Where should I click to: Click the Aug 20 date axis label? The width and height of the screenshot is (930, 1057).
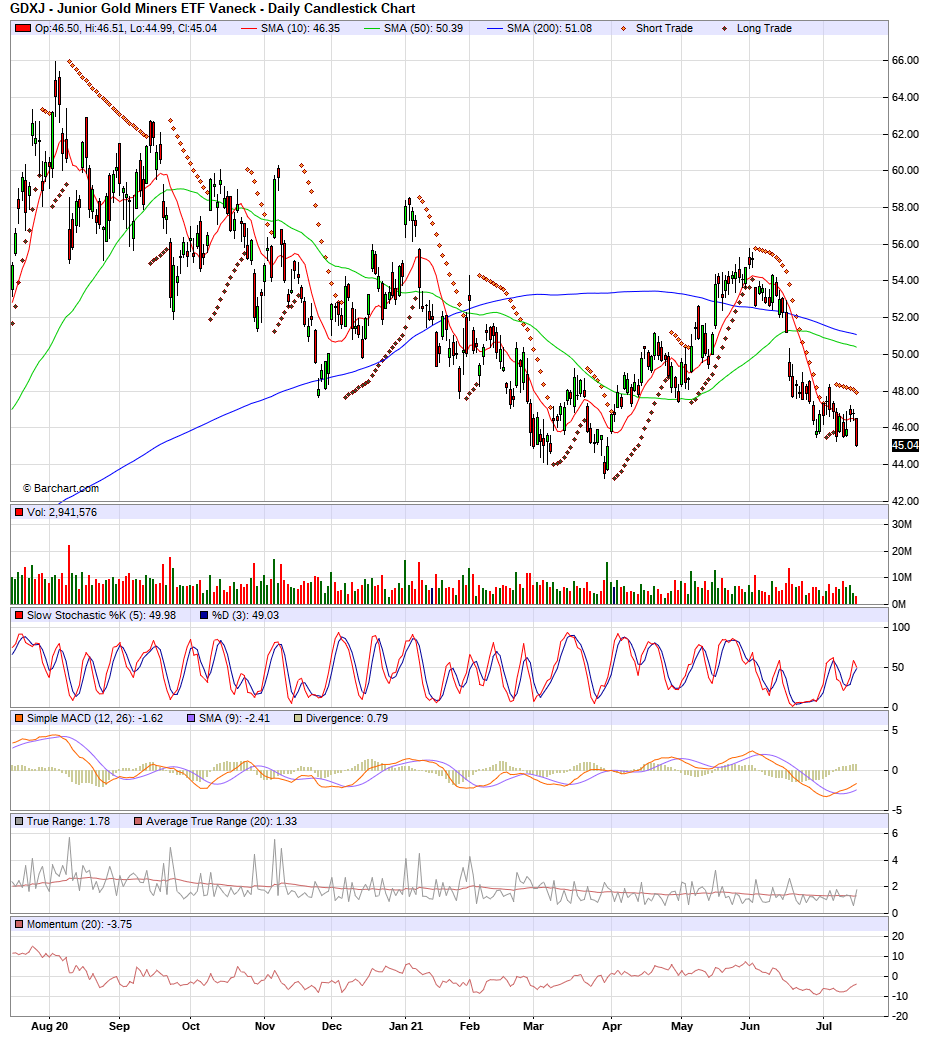click(x=49, y=1027)
